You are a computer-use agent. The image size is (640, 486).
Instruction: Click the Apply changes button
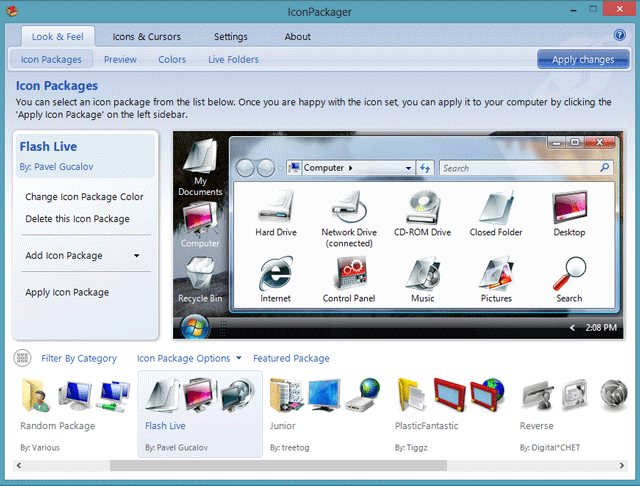click(583, 59)
